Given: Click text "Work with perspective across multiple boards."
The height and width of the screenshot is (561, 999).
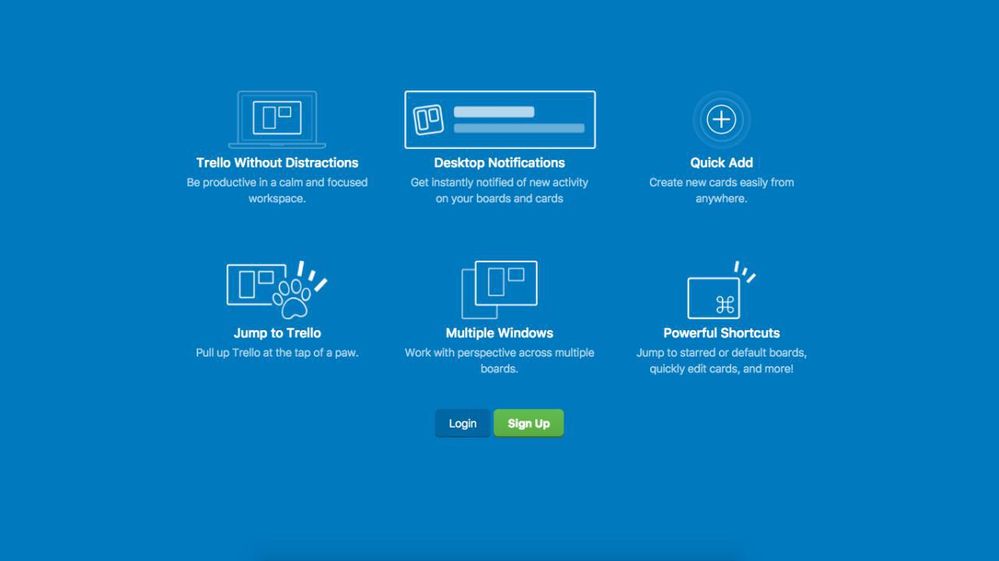Looking at the screenshot, I should click(500, 360).
